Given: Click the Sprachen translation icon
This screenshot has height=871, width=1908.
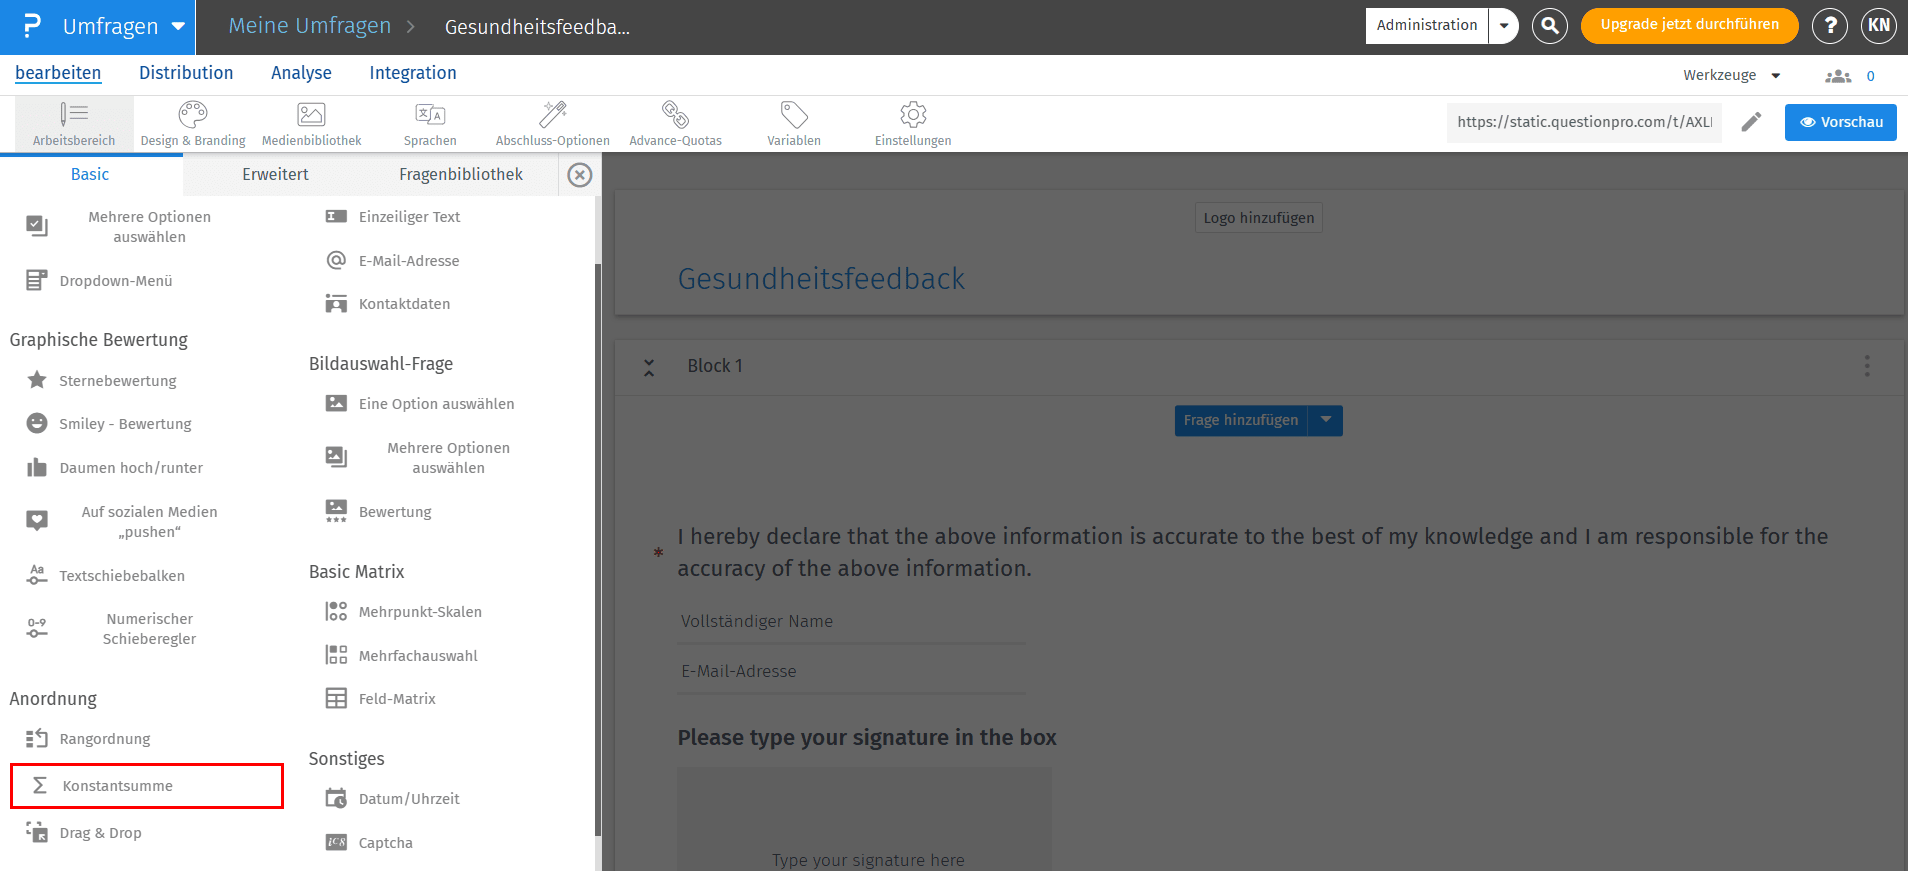Looking at the screenshot, I should click(x=430, y=115).
